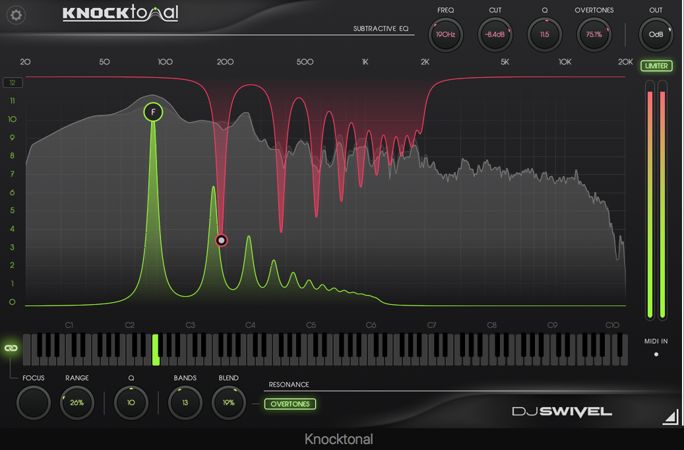This screenshot has width=684, height=450.
Task: Click the Subtractive EQ label
Action: (x=381, y=28)
